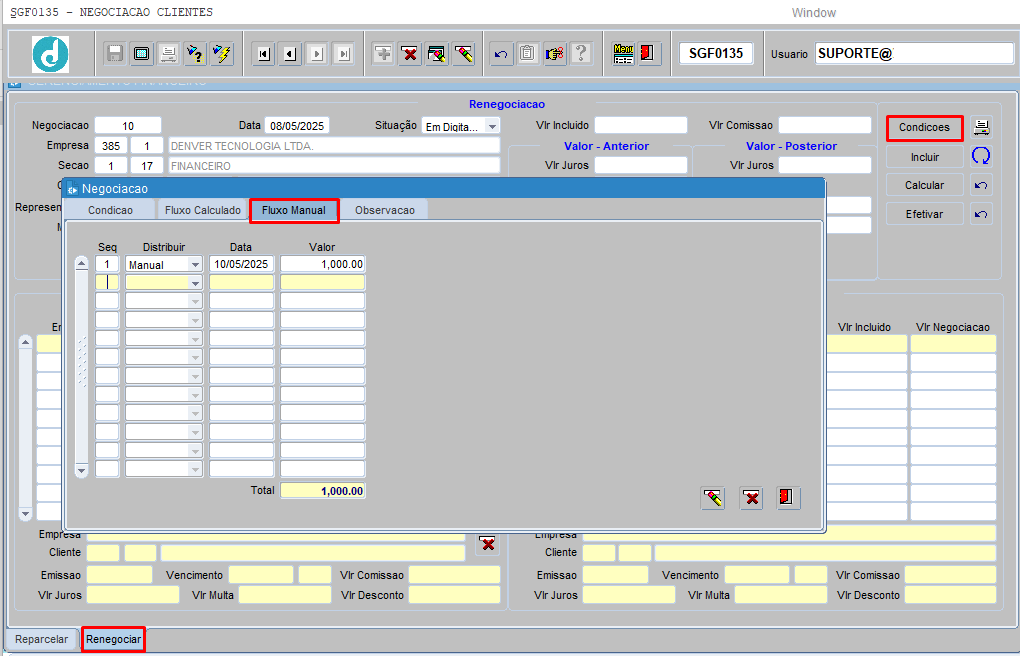Open the Distribuir dropdown in the fourth row
Viewport: 1020px width, 656px height.
click(x=195, y=320)
